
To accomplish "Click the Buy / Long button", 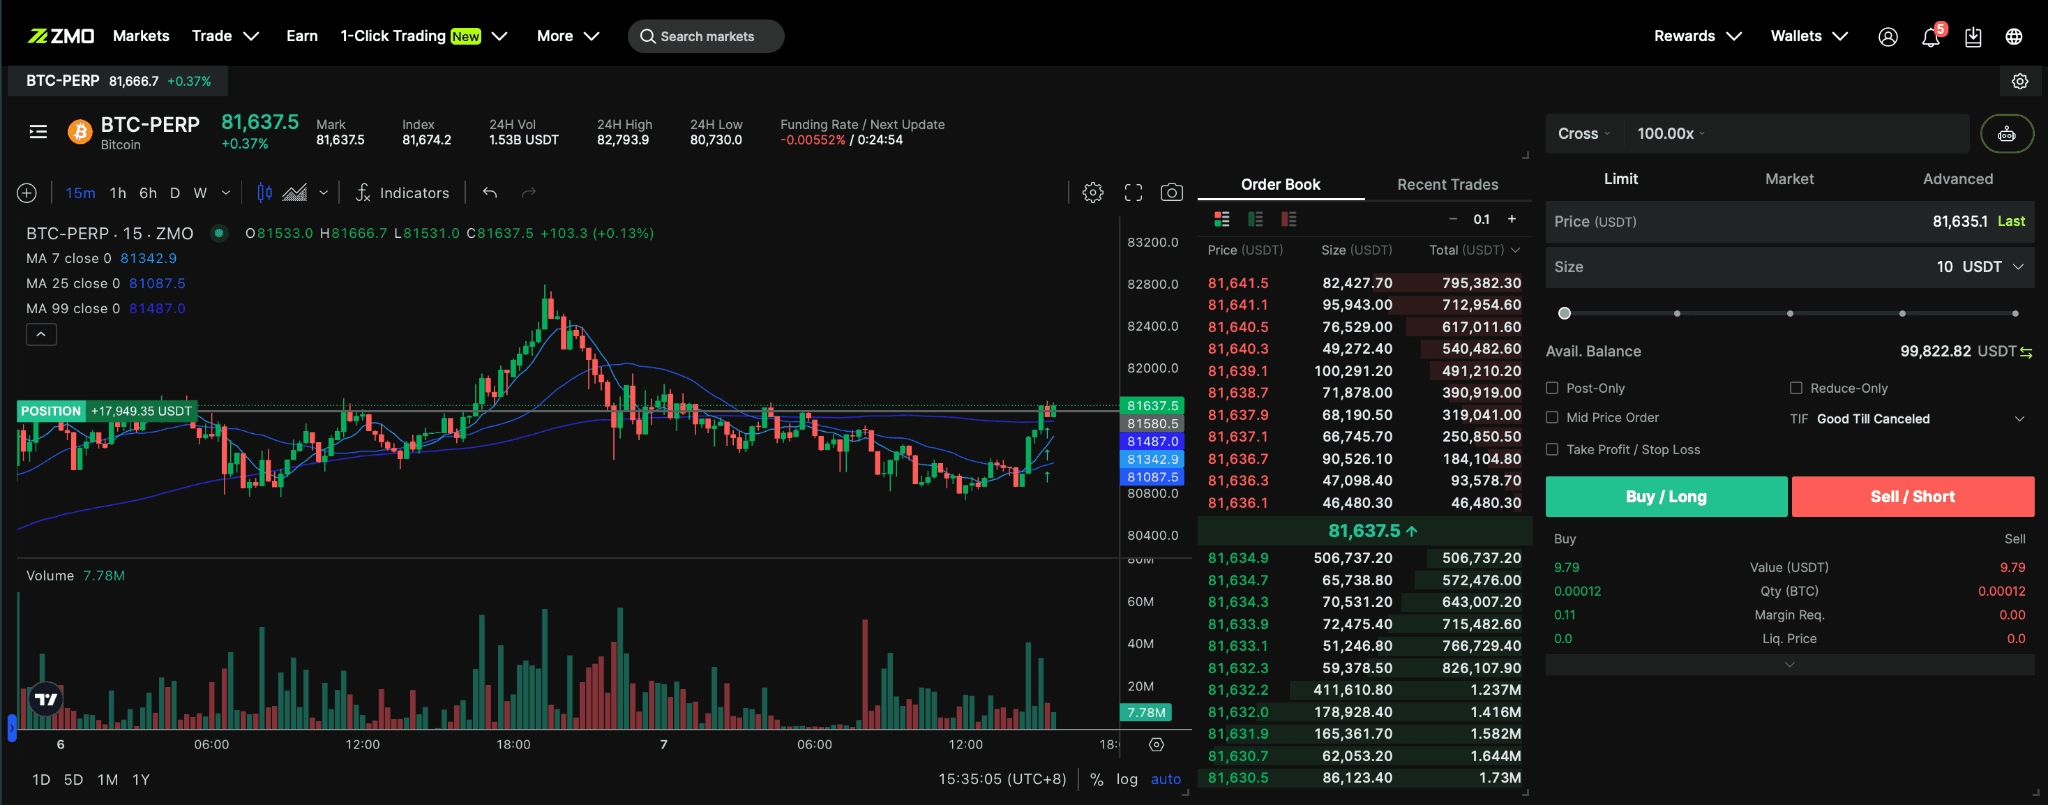I will pyautogui.click(x=1667, y=497).
